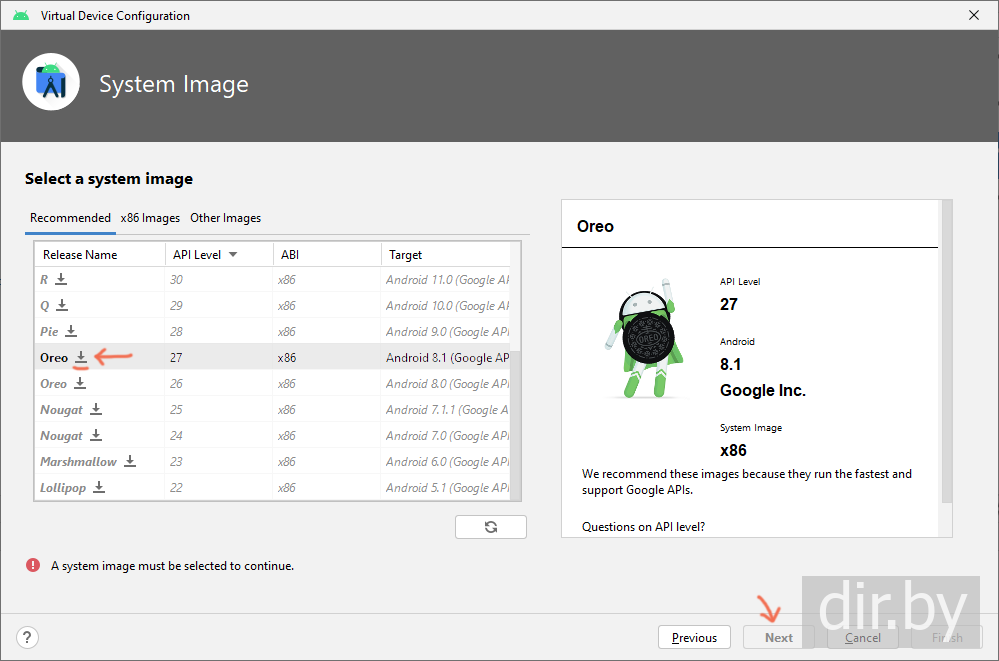Click the details panel vertical scrollbar
Image resolution: width=999 pixels, height=661 pixels.
point(946,350)
